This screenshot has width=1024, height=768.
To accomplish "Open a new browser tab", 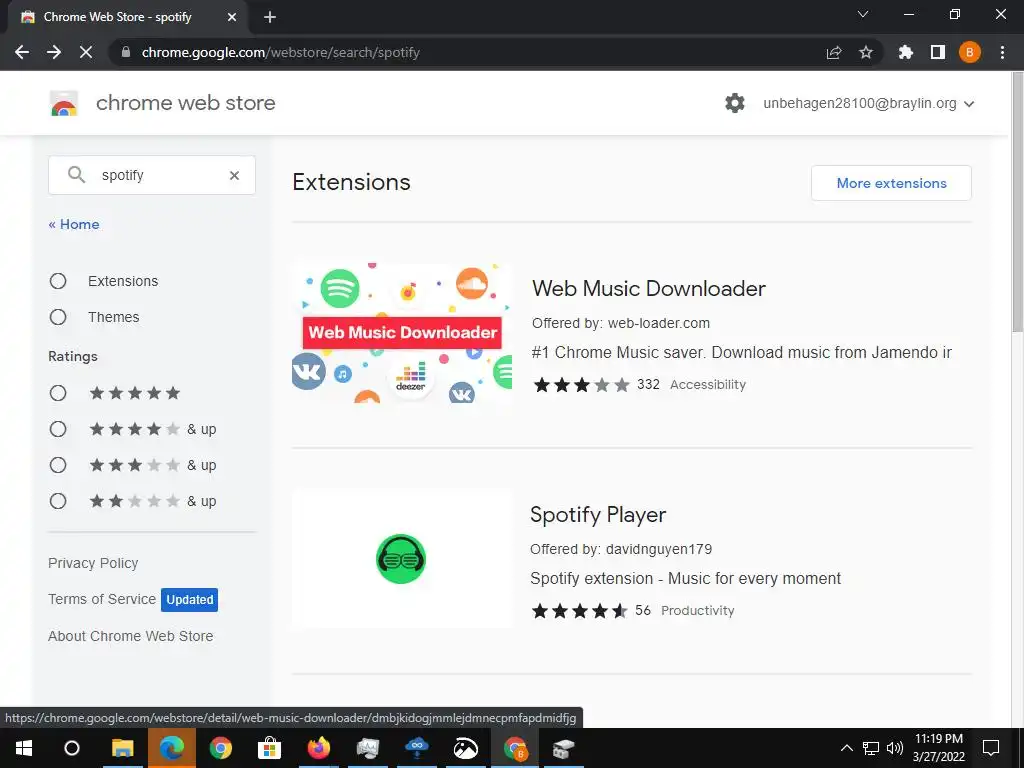I will (x=270, y=18).
